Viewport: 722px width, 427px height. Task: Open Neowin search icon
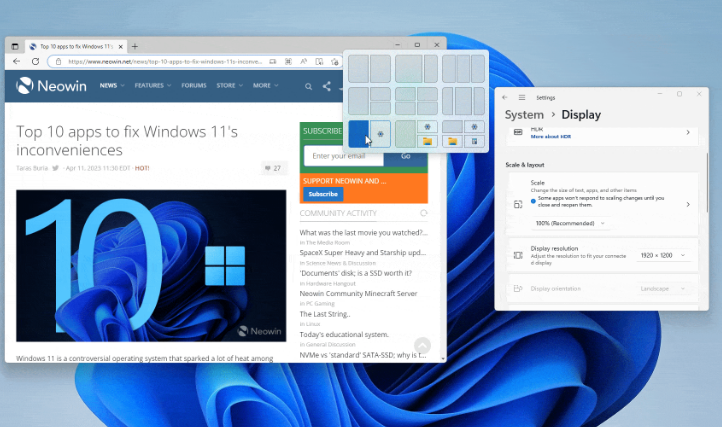309,86
